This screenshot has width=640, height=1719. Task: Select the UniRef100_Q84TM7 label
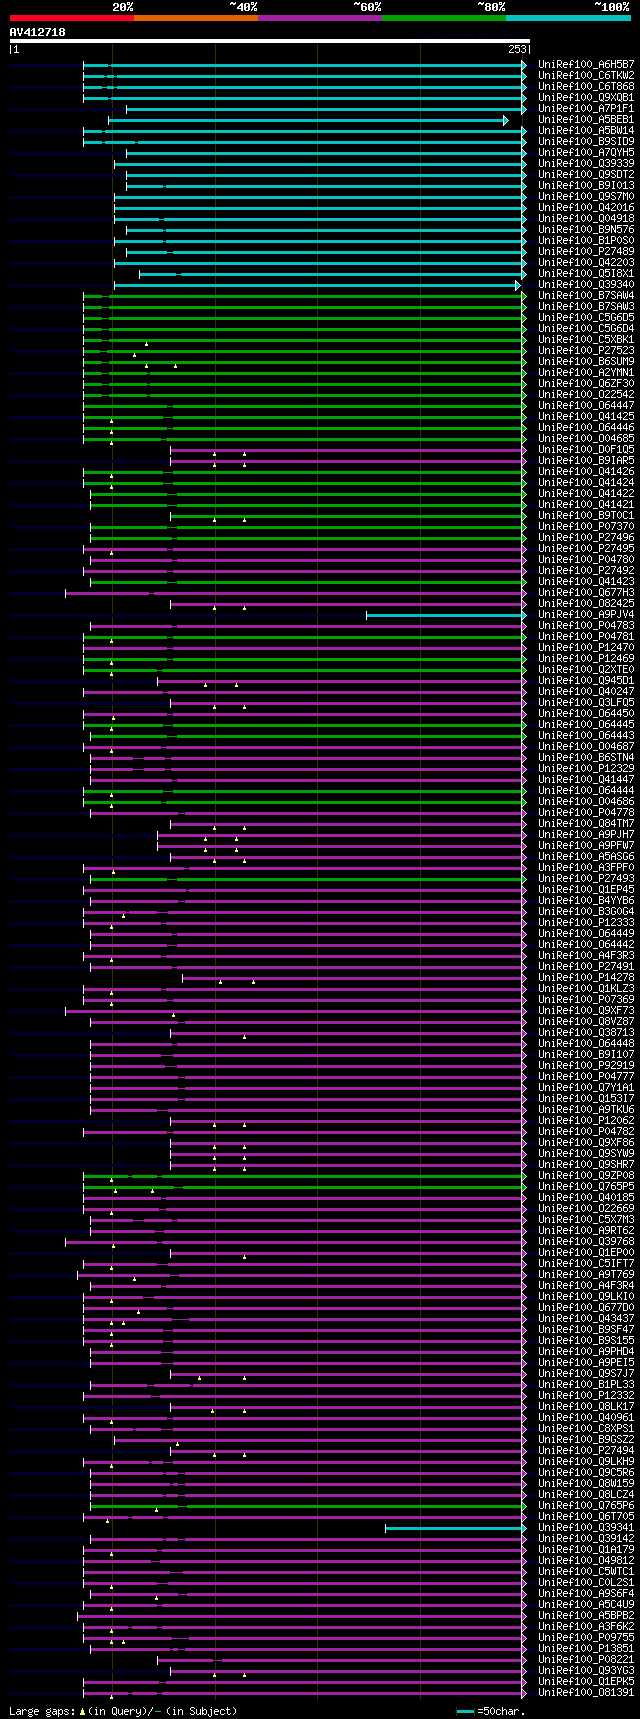586,823
